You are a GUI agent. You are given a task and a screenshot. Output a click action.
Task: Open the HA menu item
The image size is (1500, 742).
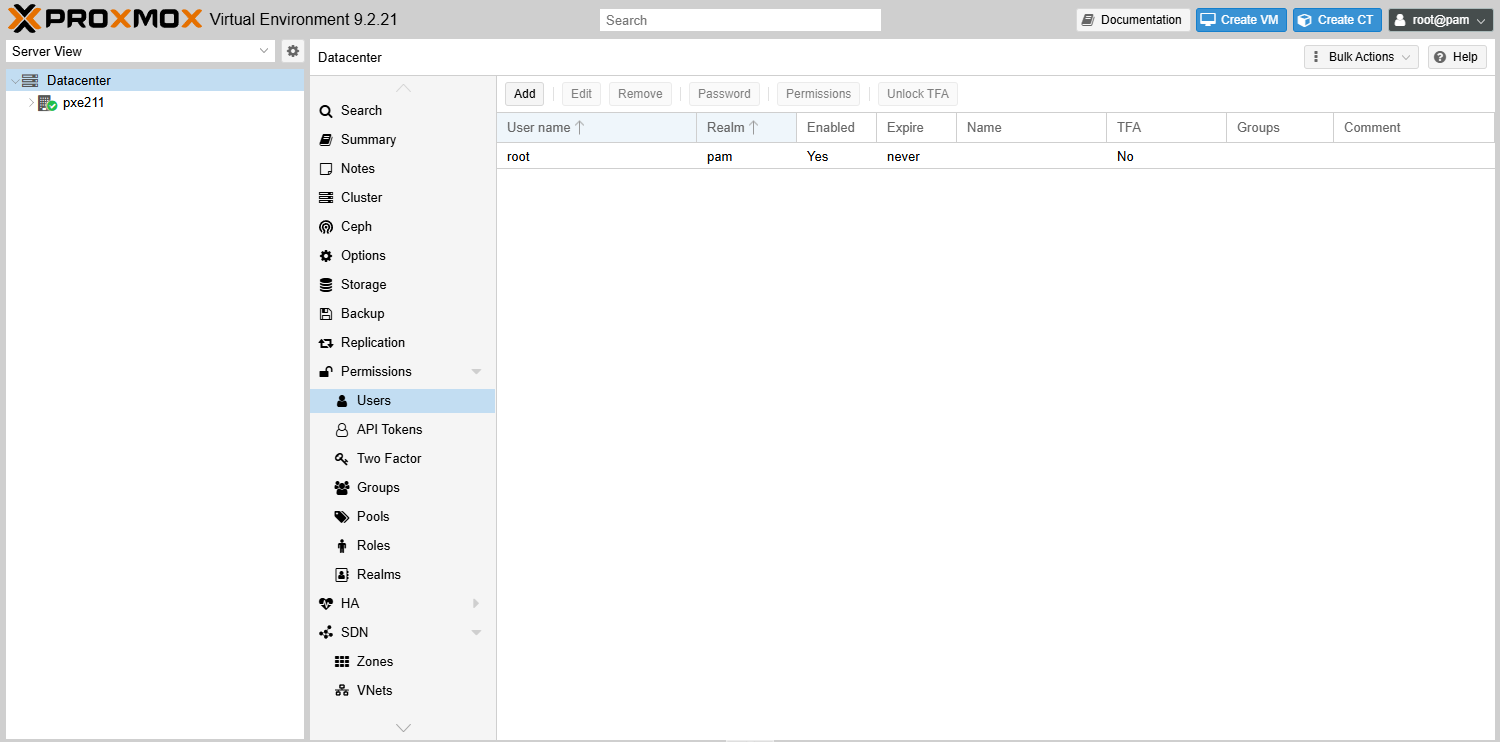click(402, 604)
